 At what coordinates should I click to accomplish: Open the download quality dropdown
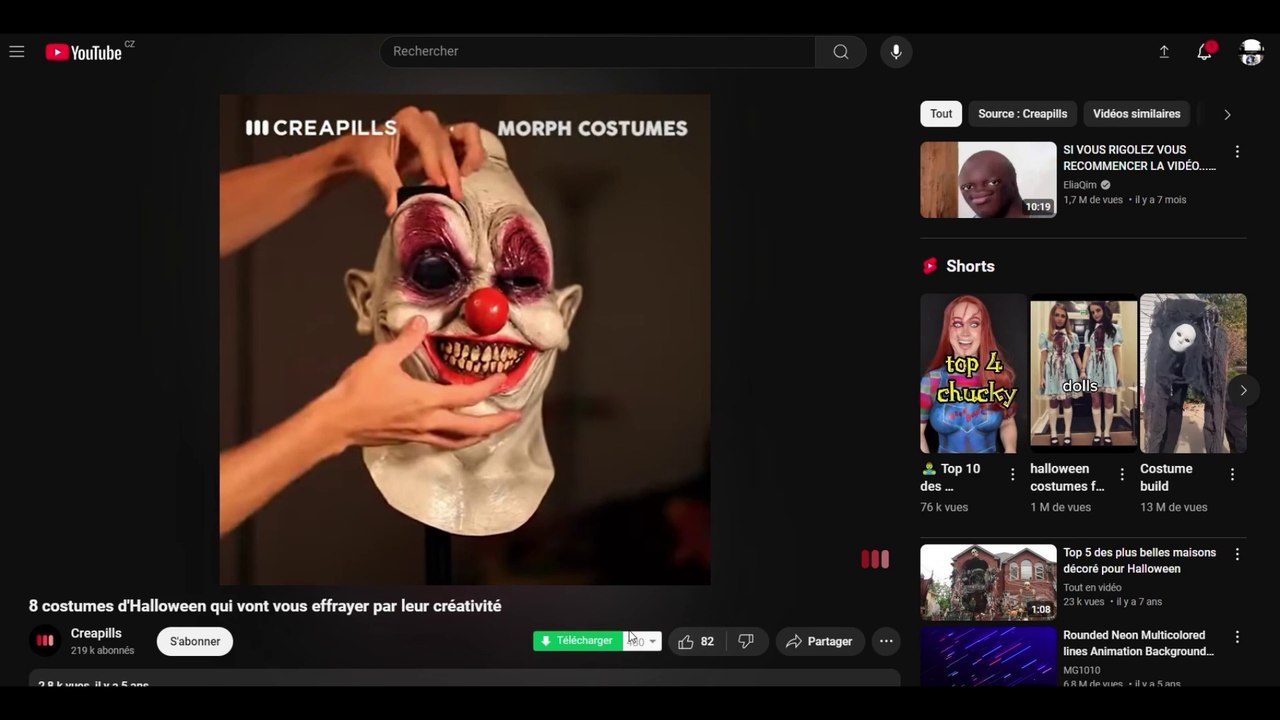(643, 641)
